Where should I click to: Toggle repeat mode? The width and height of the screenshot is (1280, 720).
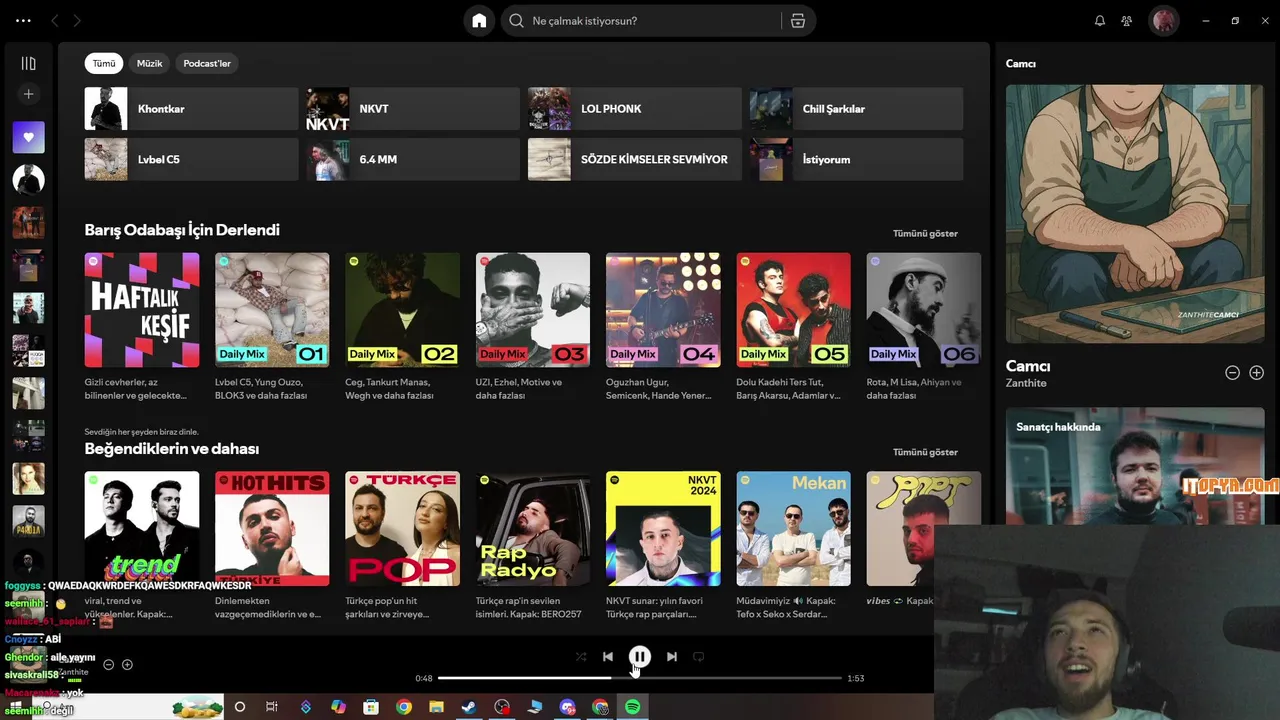click(x=699, y=657)
